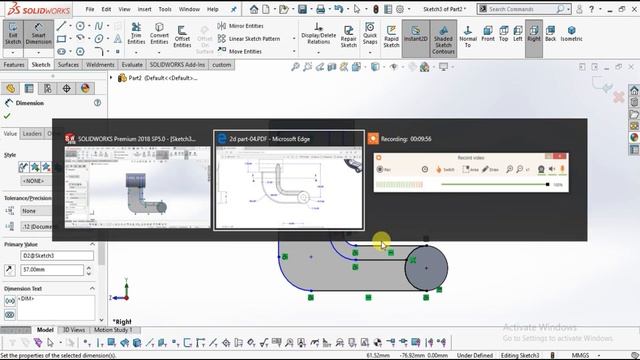Switch to Isometric view

tap(571, 34)
